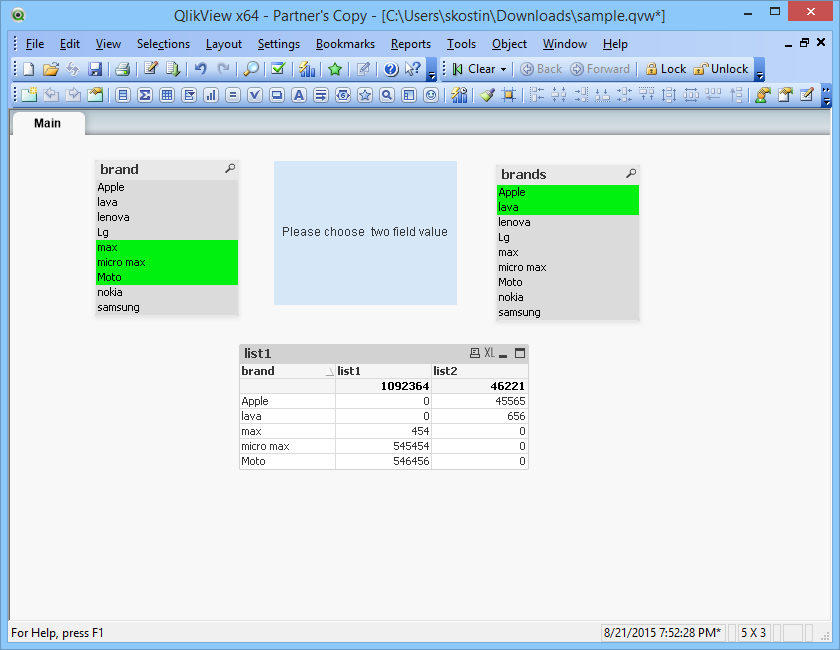840x650 pixels.
Task: Create Slider/Calendar object icon
Action: 343,95
